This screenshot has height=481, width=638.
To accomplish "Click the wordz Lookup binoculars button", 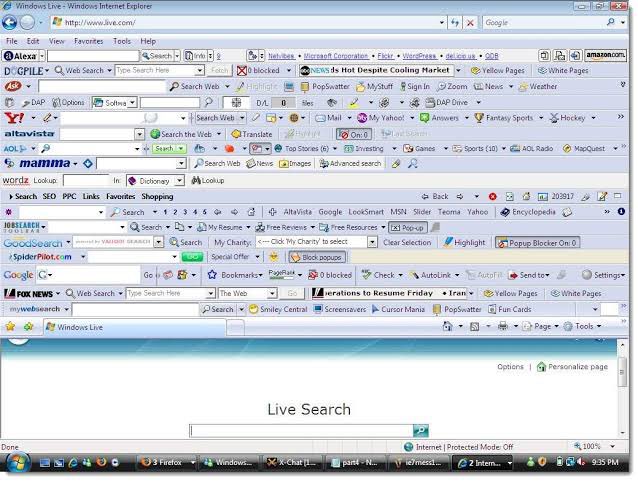I will point(208,180).
